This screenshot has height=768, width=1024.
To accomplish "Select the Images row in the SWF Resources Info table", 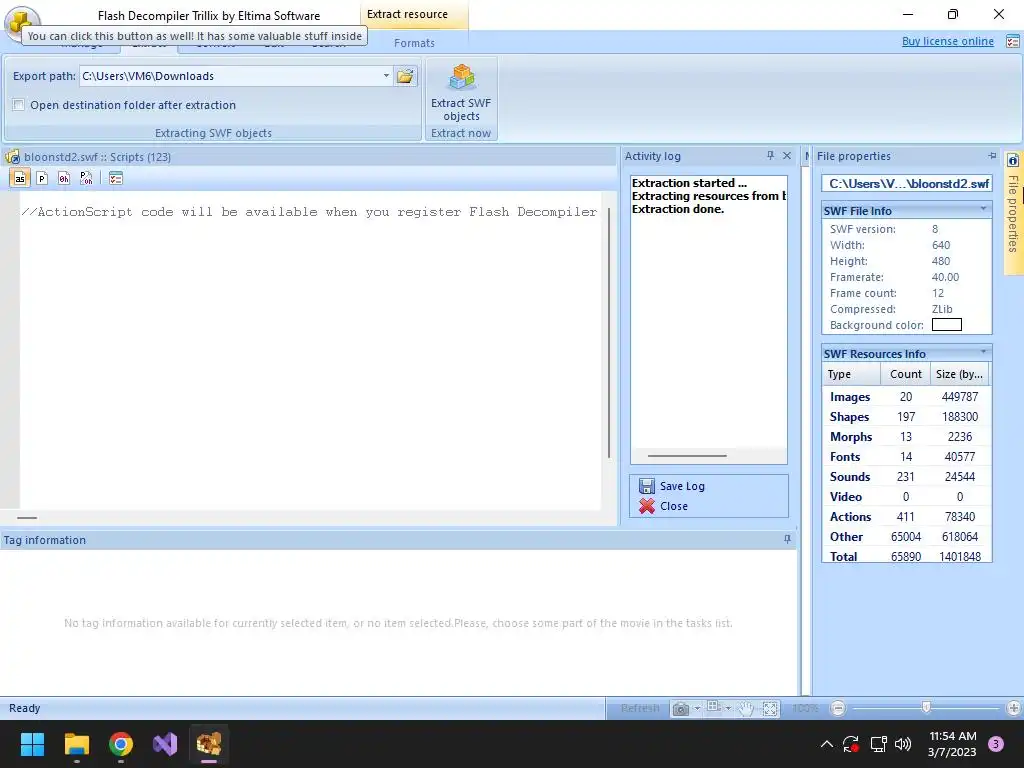I will pos(906,397).
